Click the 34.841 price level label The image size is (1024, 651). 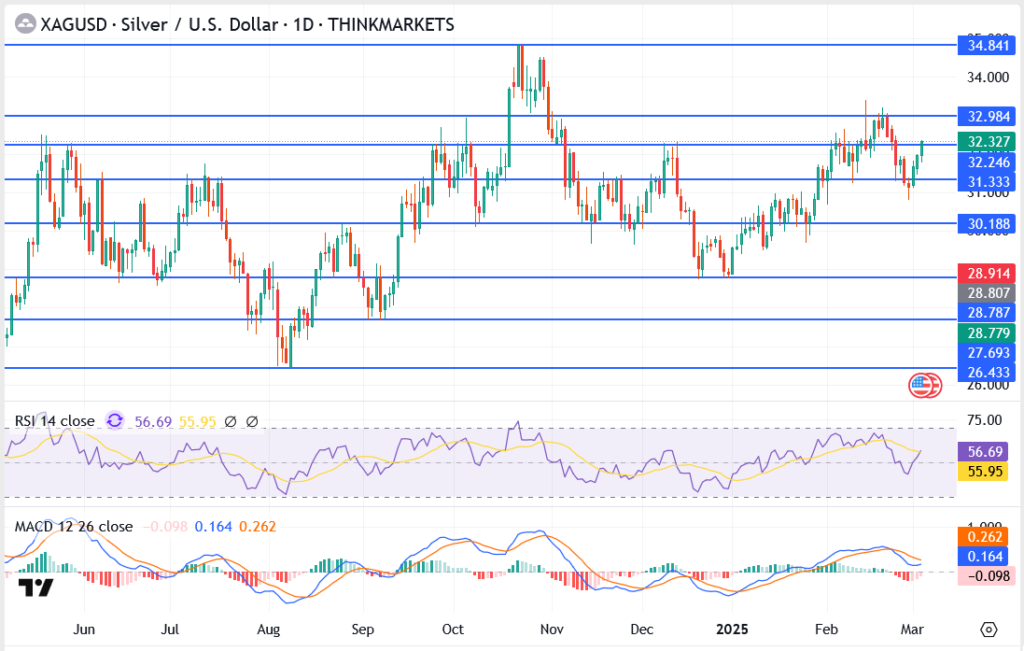(x=986, y=45)
